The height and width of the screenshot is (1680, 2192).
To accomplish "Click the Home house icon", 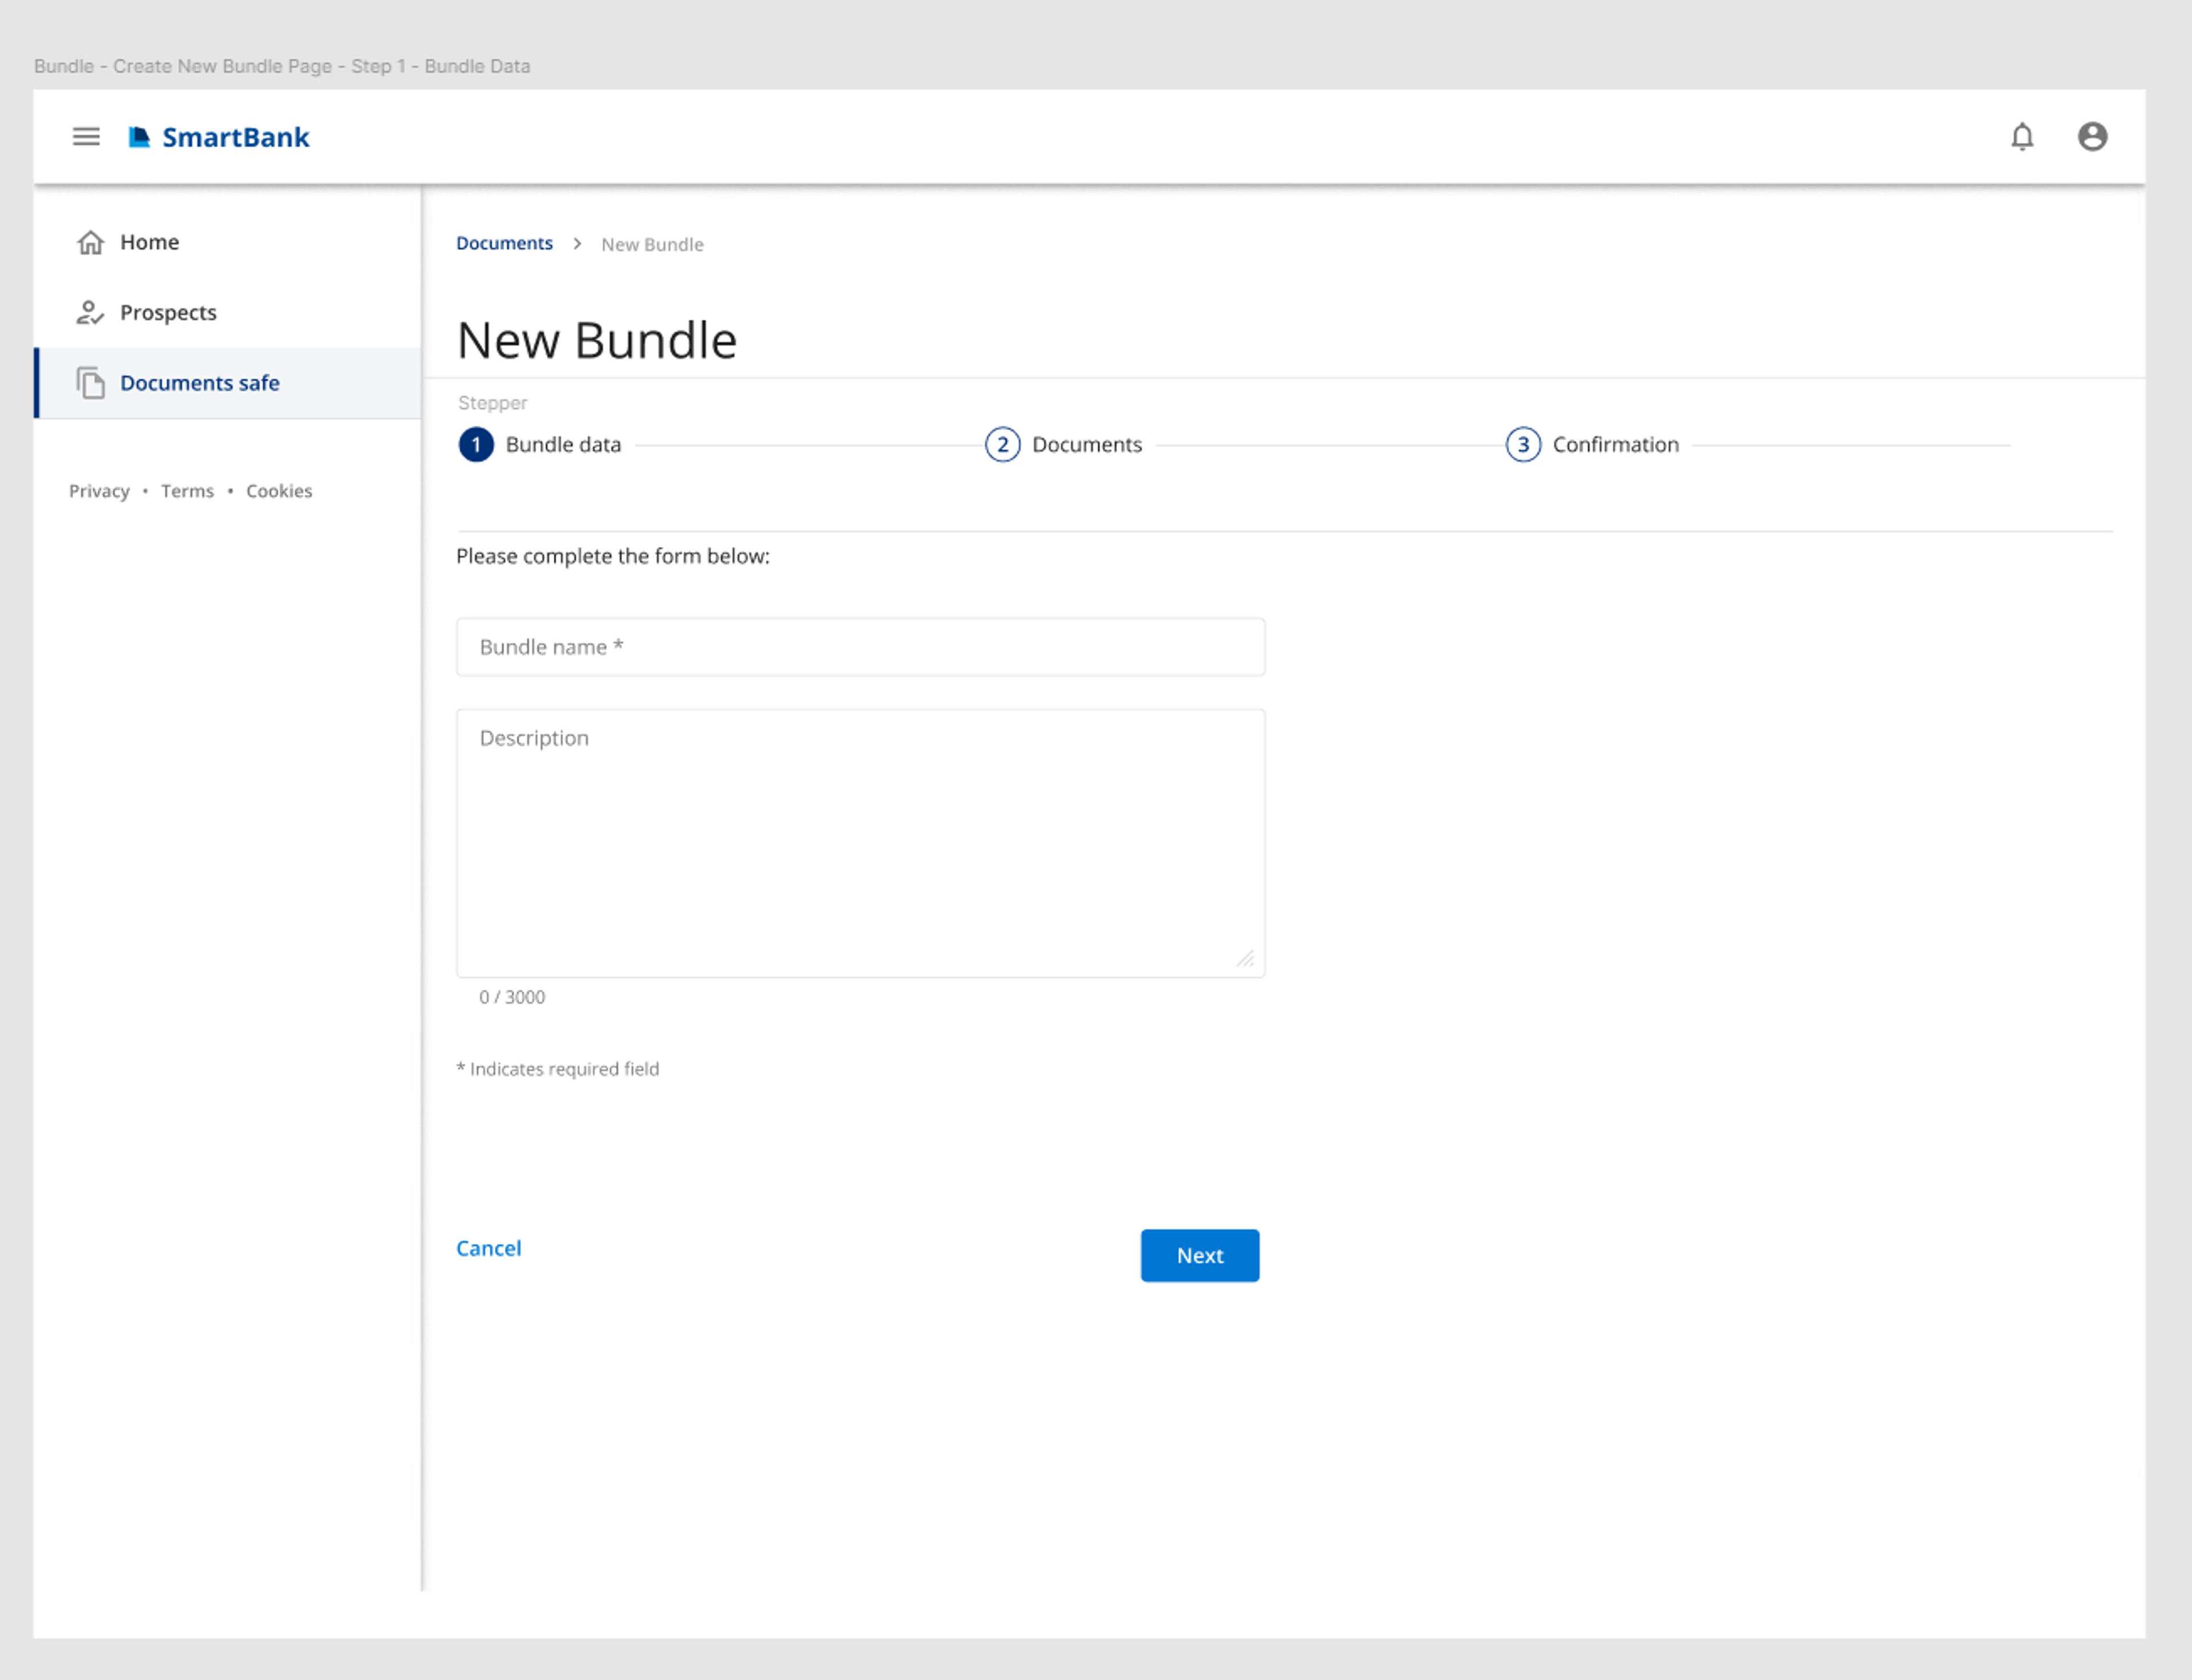I will 91,242.
